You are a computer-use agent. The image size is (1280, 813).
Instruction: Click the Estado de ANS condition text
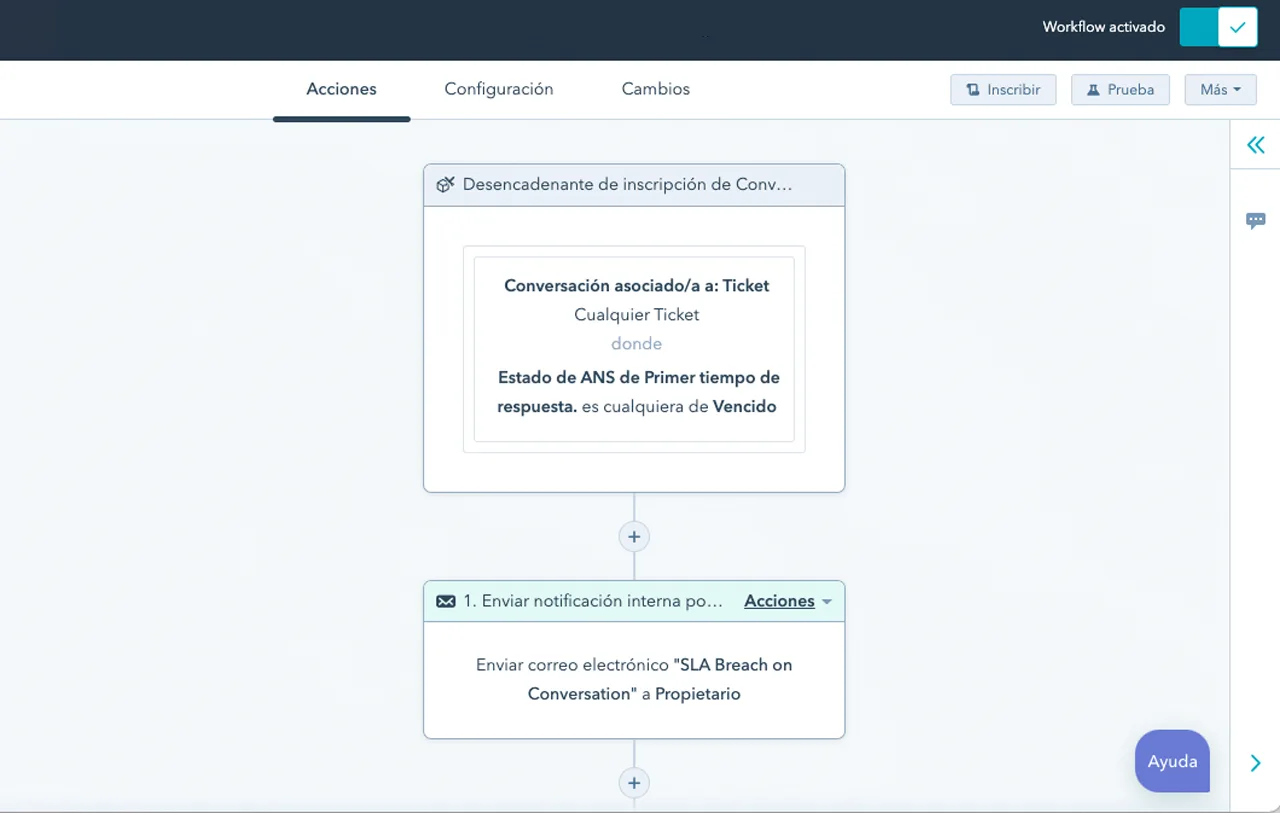coord(637,392)
